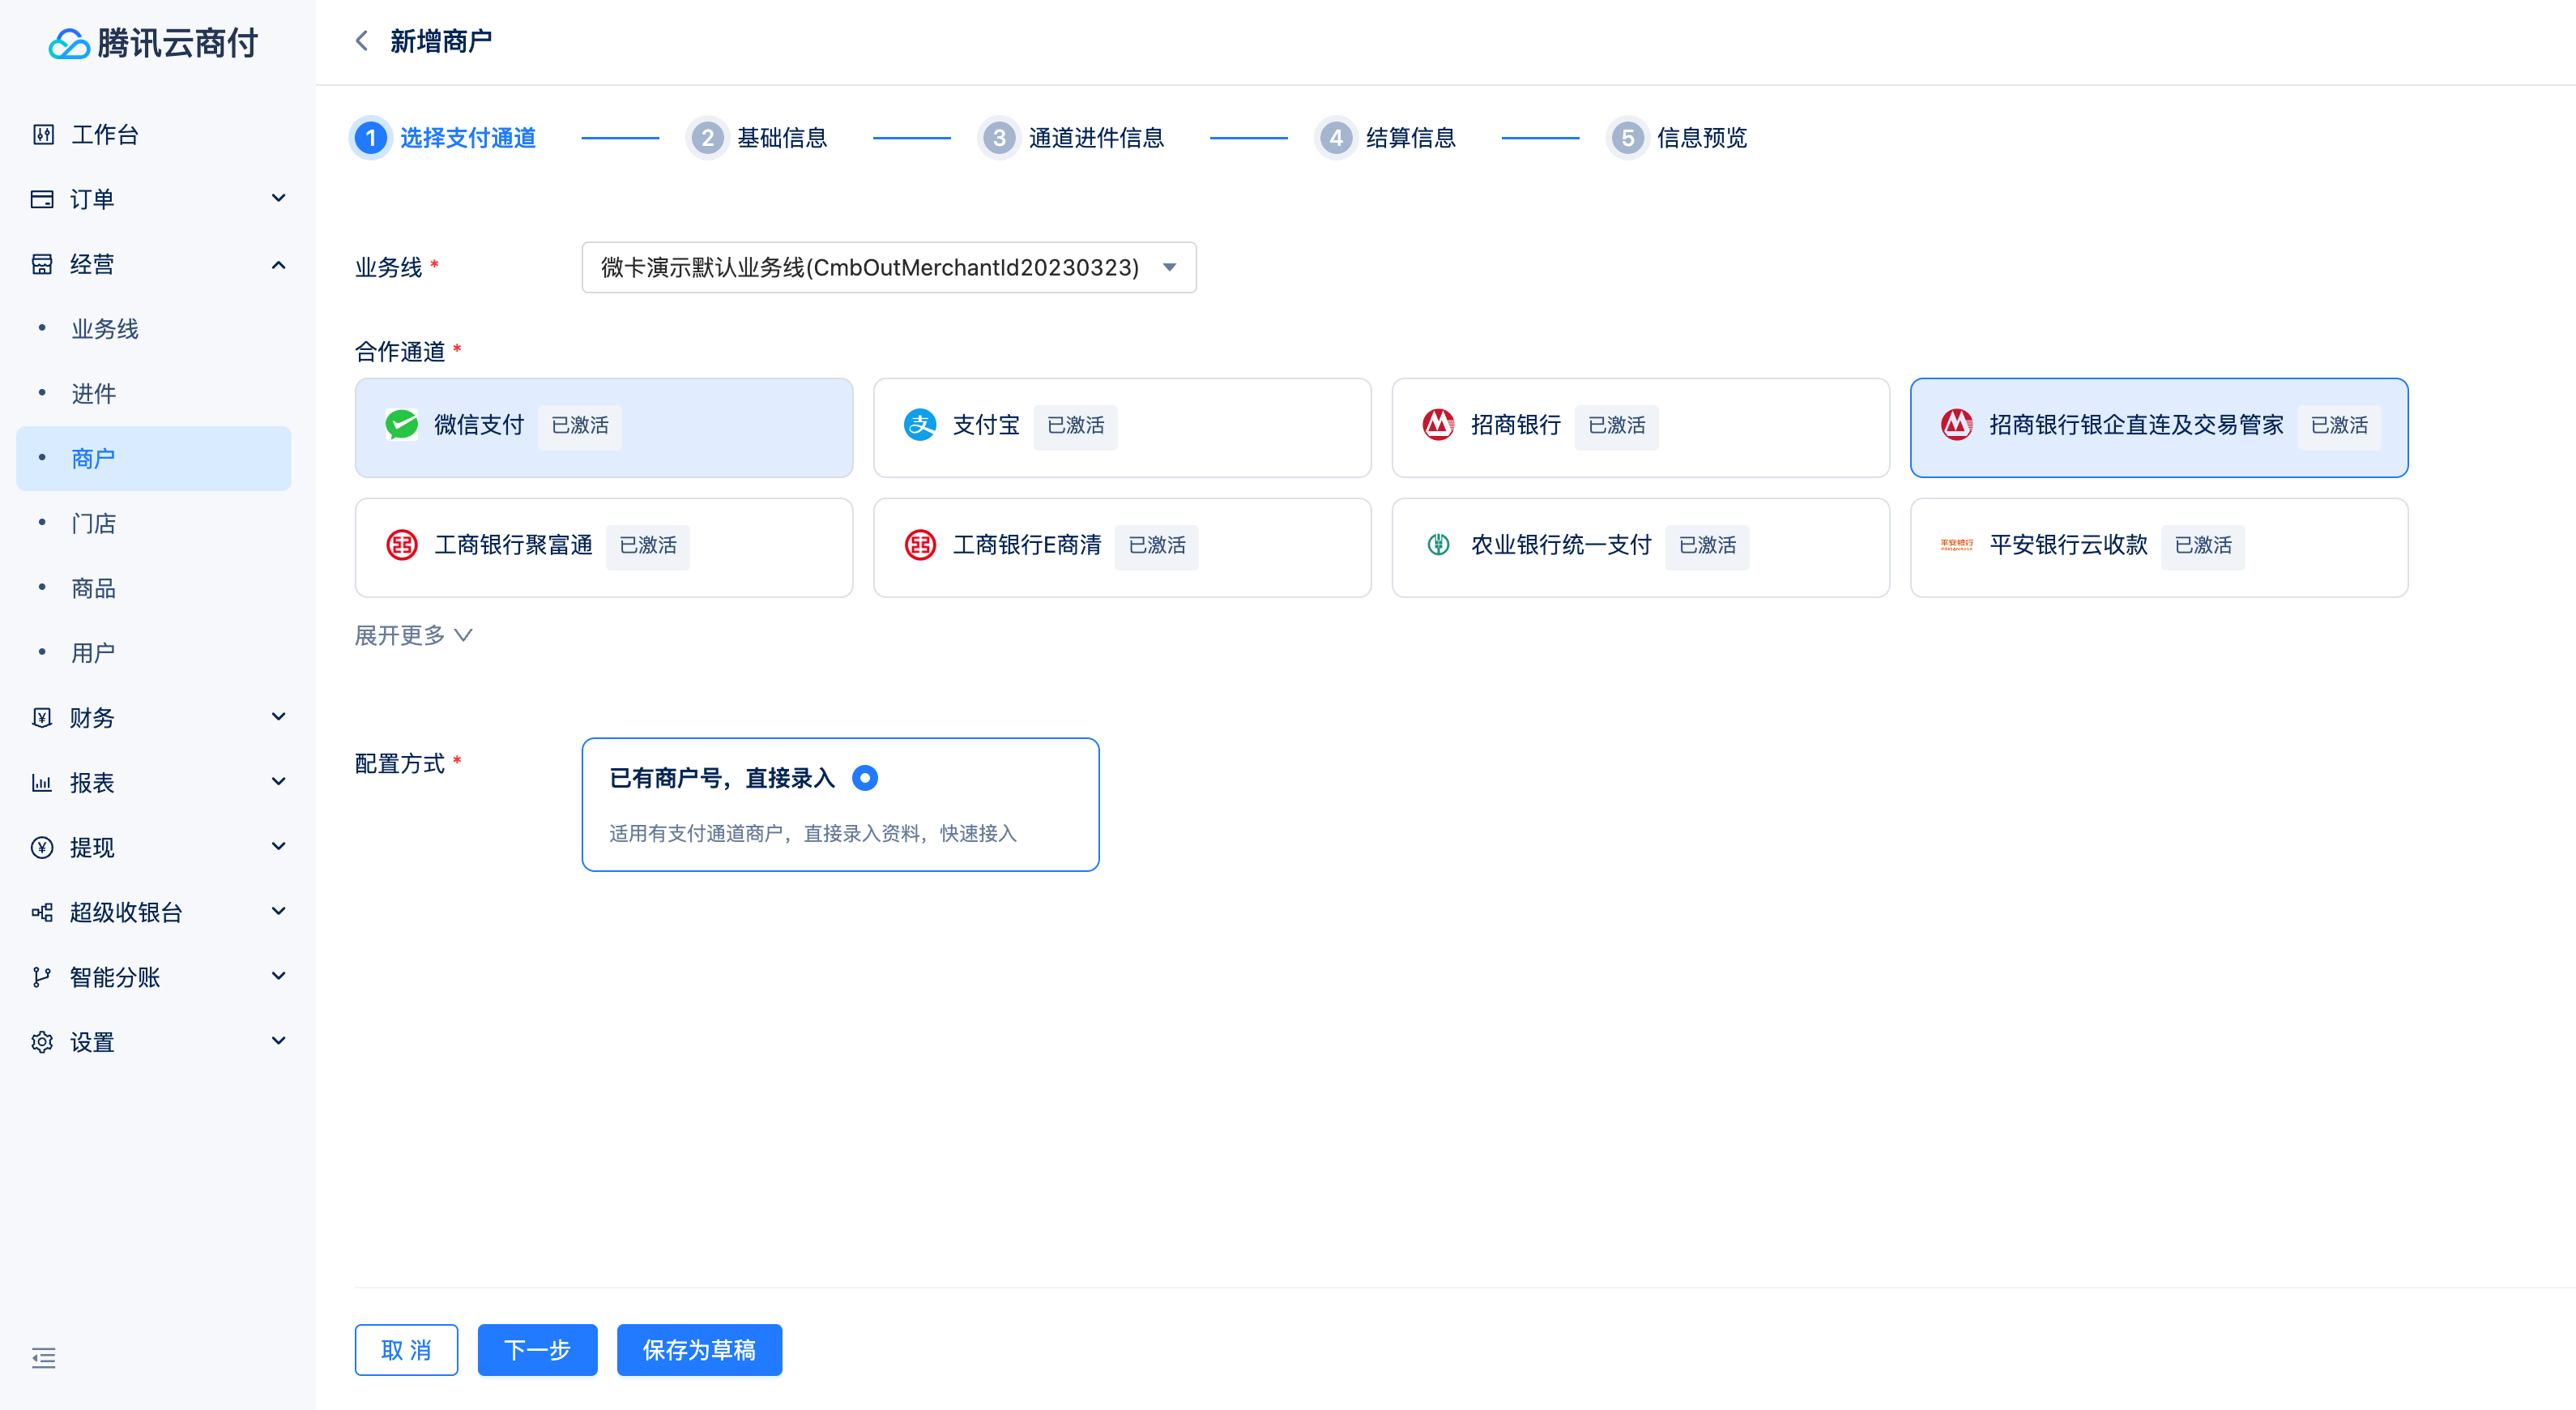Expand the 超级收银台 menu chevron
Image resolution: width=2576 pixels, height=1410 pixels.
click(x=279, y=911)
